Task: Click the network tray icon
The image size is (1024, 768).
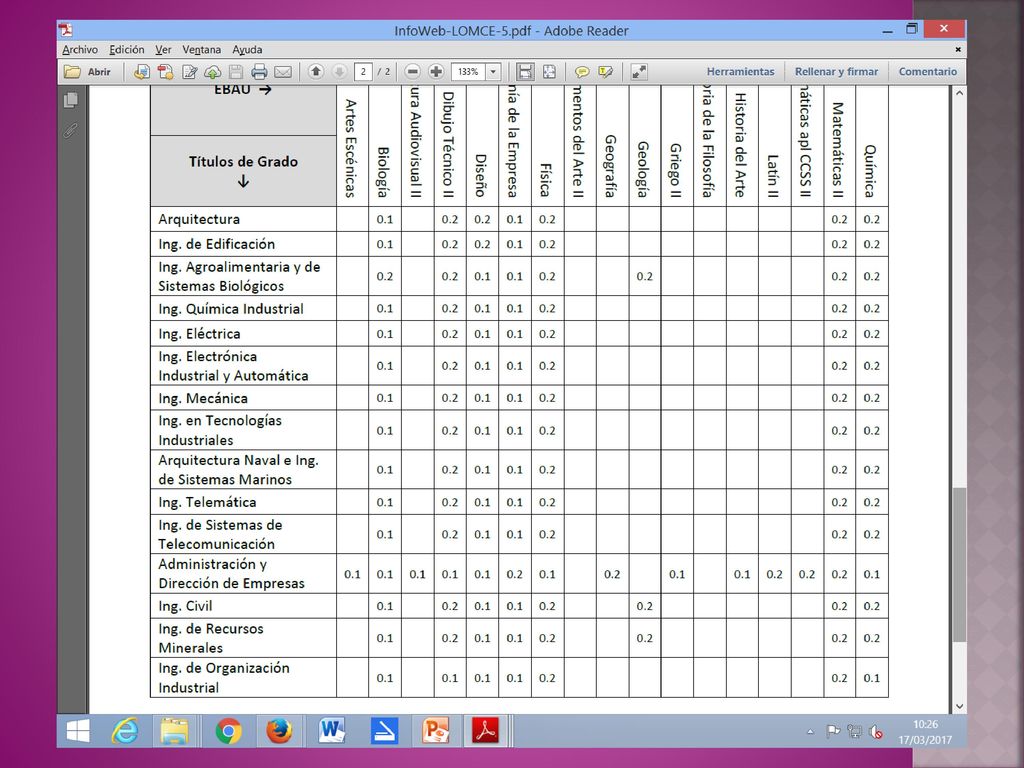Action: [x=854, y=732]
